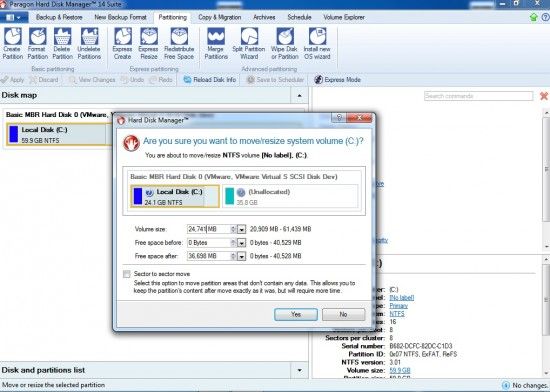
Task: Open Free space before unit dropdown
Action: point(241,243)
